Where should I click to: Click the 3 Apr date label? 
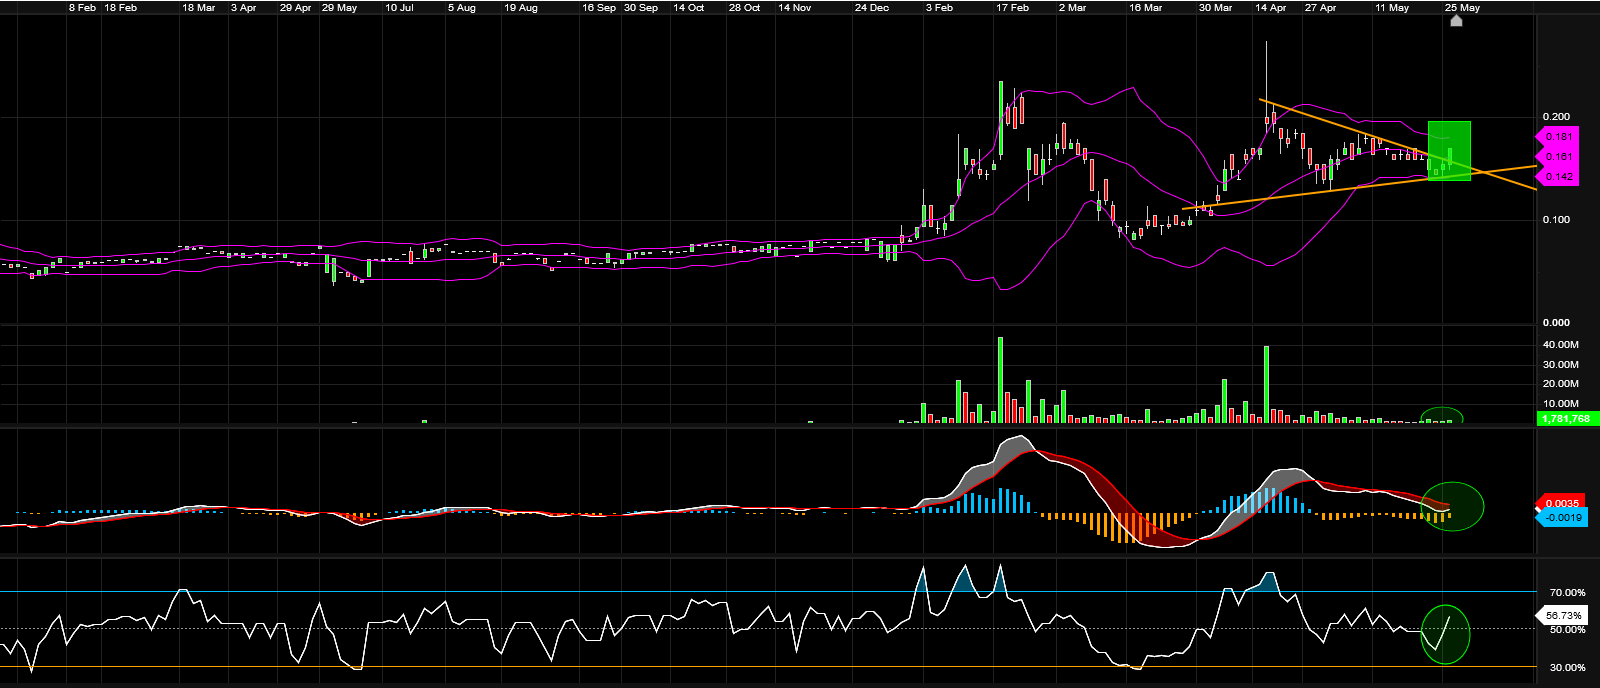click(243, 7)
